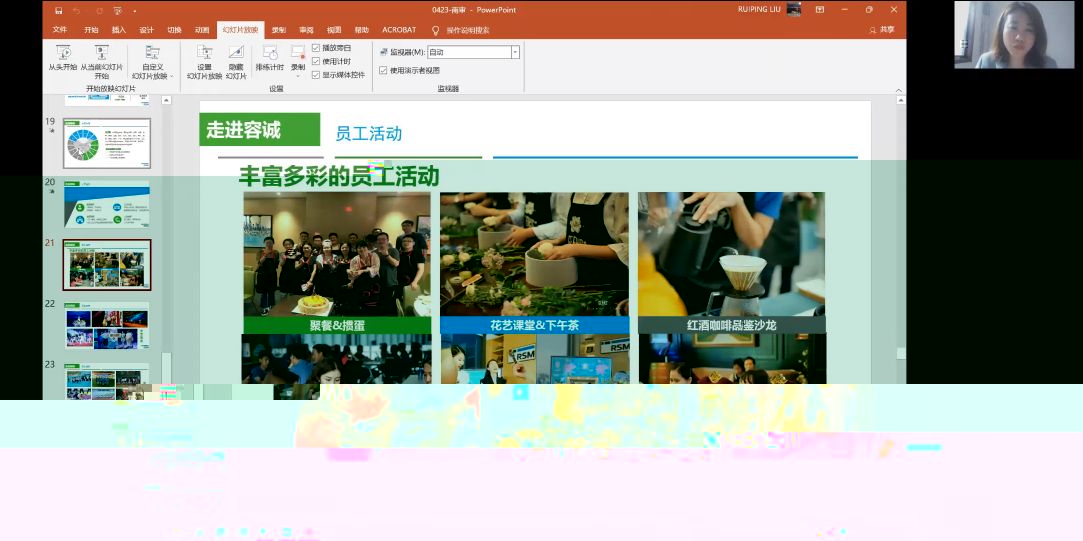Undo the last action in the Quick Access toolbar
This screenshot has width=1083, height=541.
point(77,10)
